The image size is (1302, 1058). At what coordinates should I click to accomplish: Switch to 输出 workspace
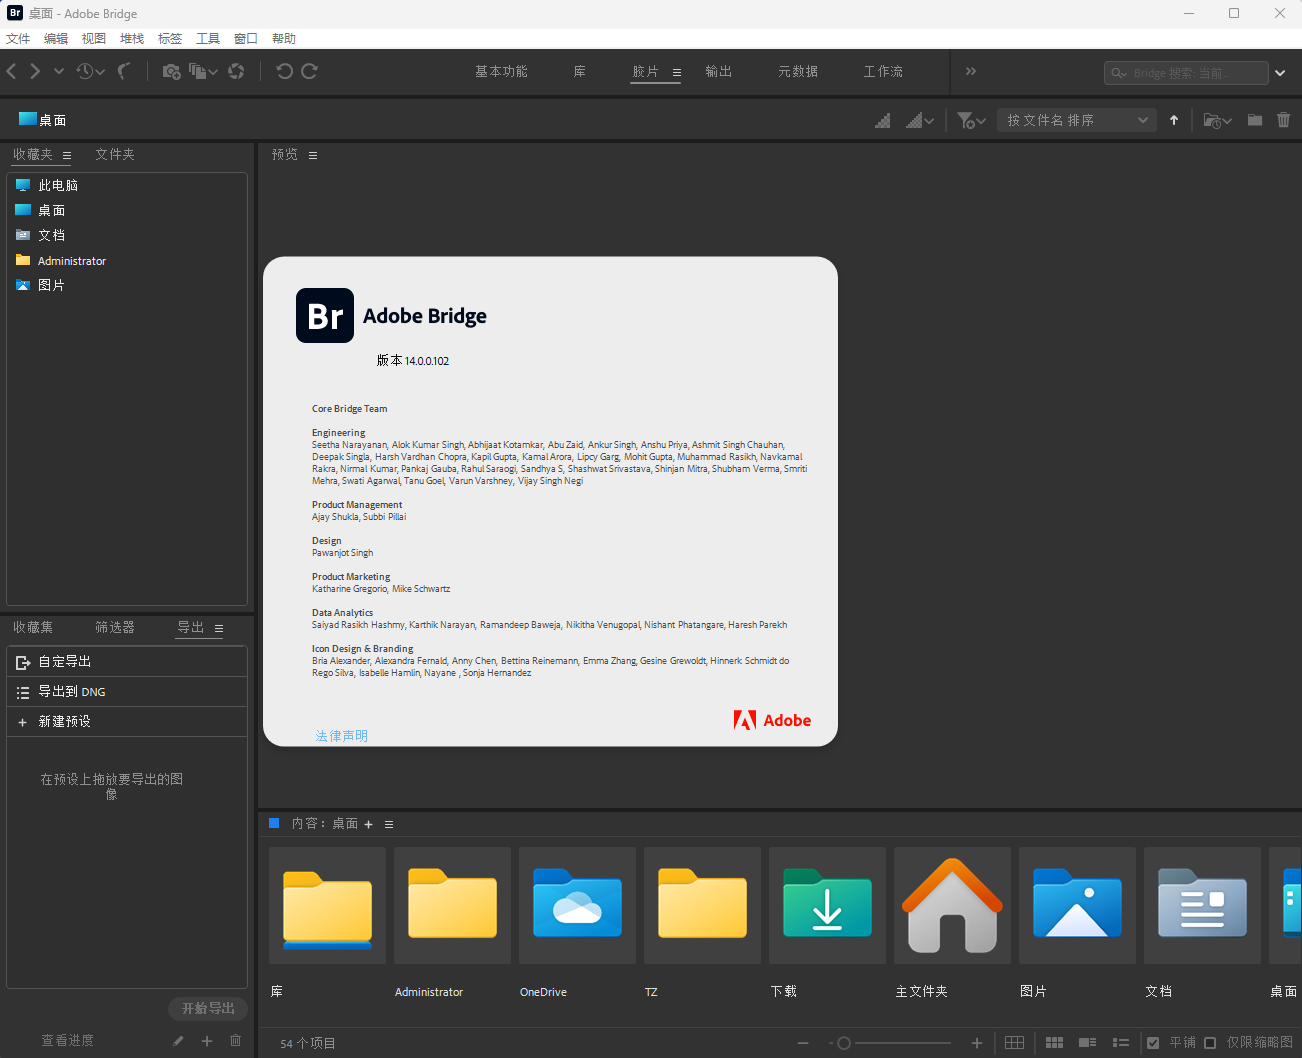[x=718, y=72]
